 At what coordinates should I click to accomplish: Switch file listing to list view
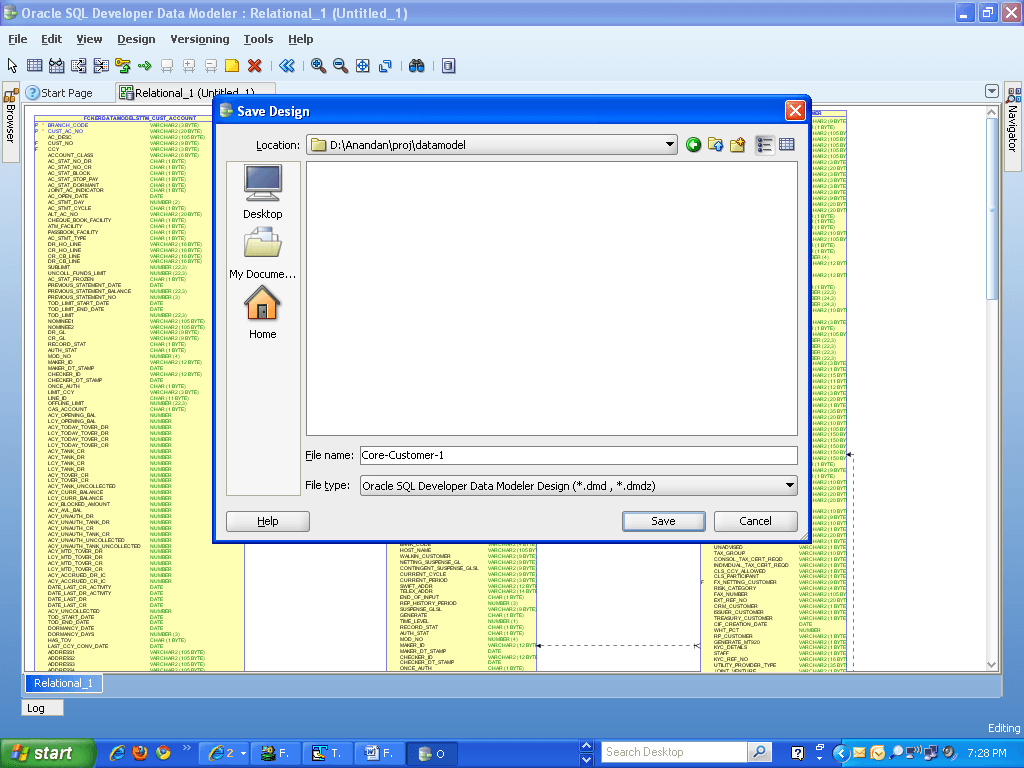click(x=764, y=144)
